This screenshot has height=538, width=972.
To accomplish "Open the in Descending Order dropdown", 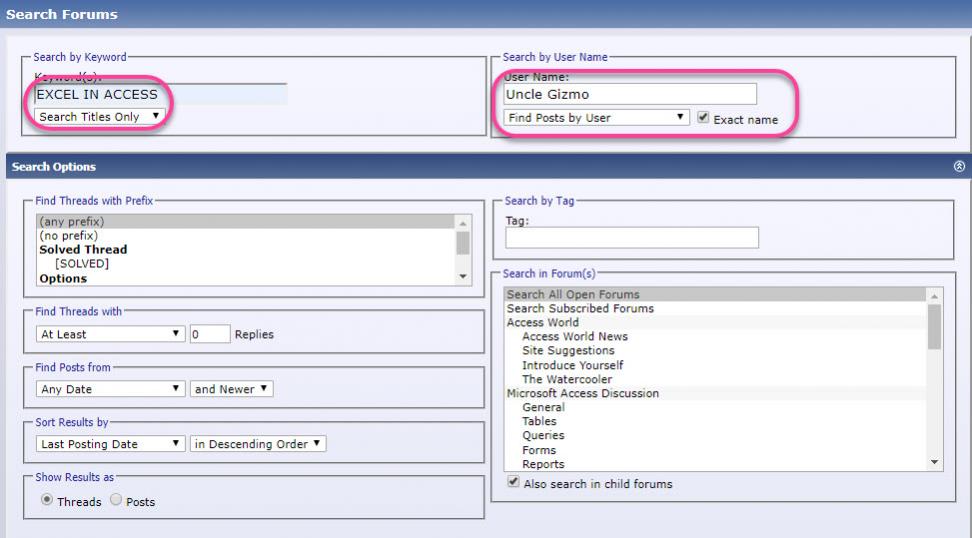I will pos(258,444).
